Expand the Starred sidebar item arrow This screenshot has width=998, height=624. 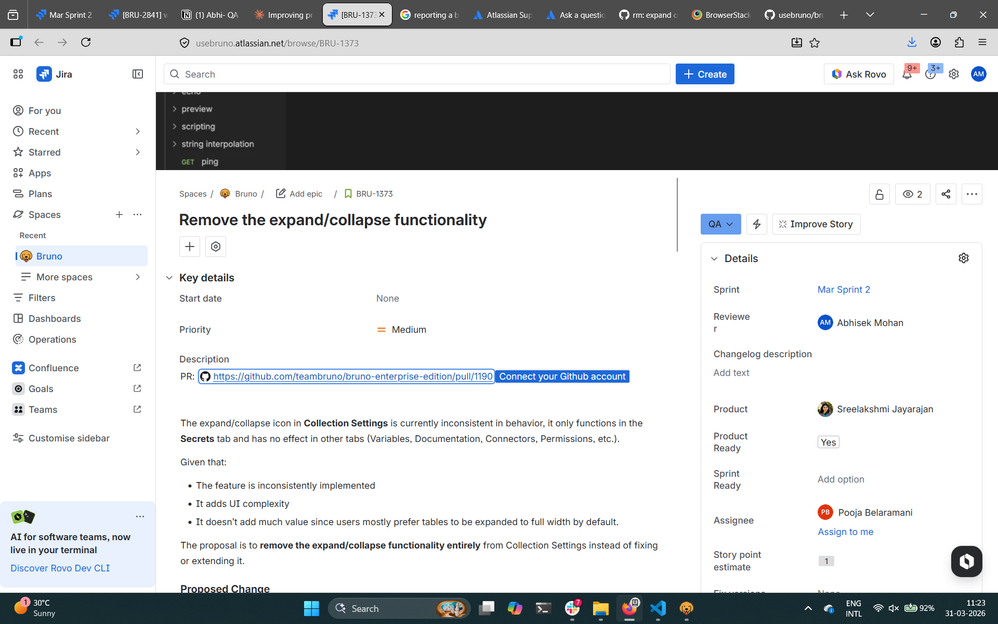(x=137, y=152)
